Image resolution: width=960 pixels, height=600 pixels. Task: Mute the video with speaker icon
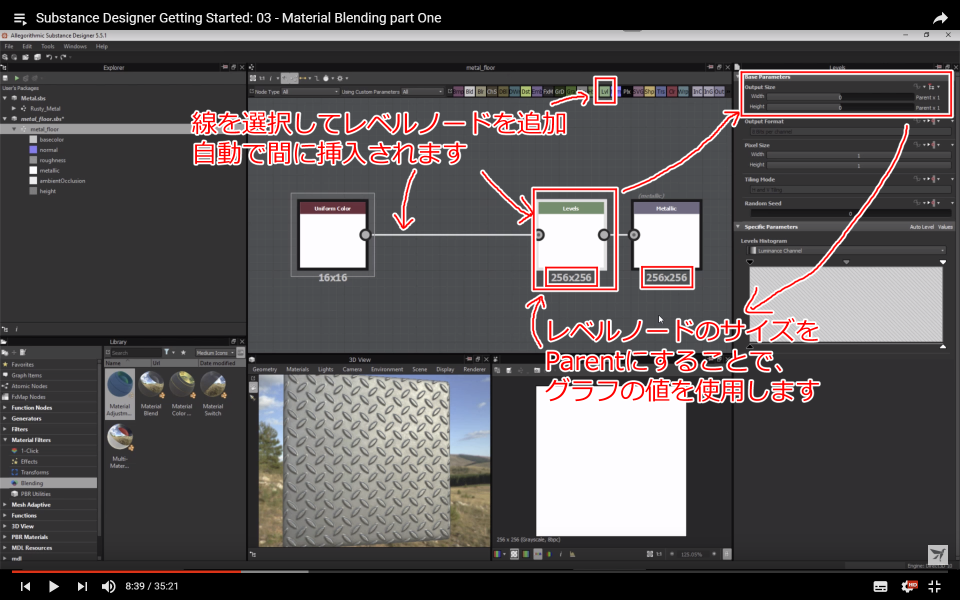108,586
